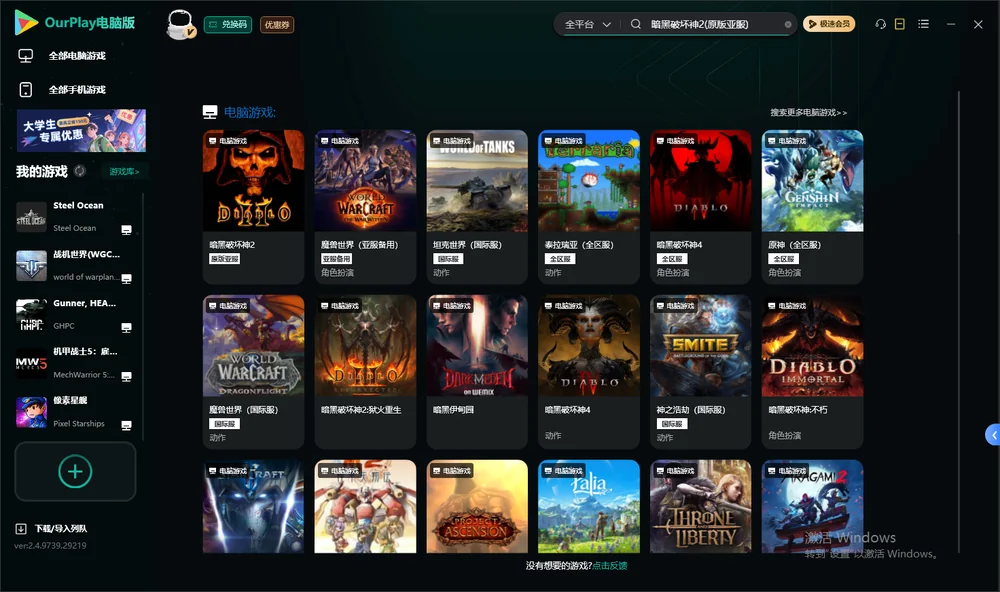Select MechWarrior 5 game entry
Viewport: 1000px width, 592px height.
[x=74, y=363]
